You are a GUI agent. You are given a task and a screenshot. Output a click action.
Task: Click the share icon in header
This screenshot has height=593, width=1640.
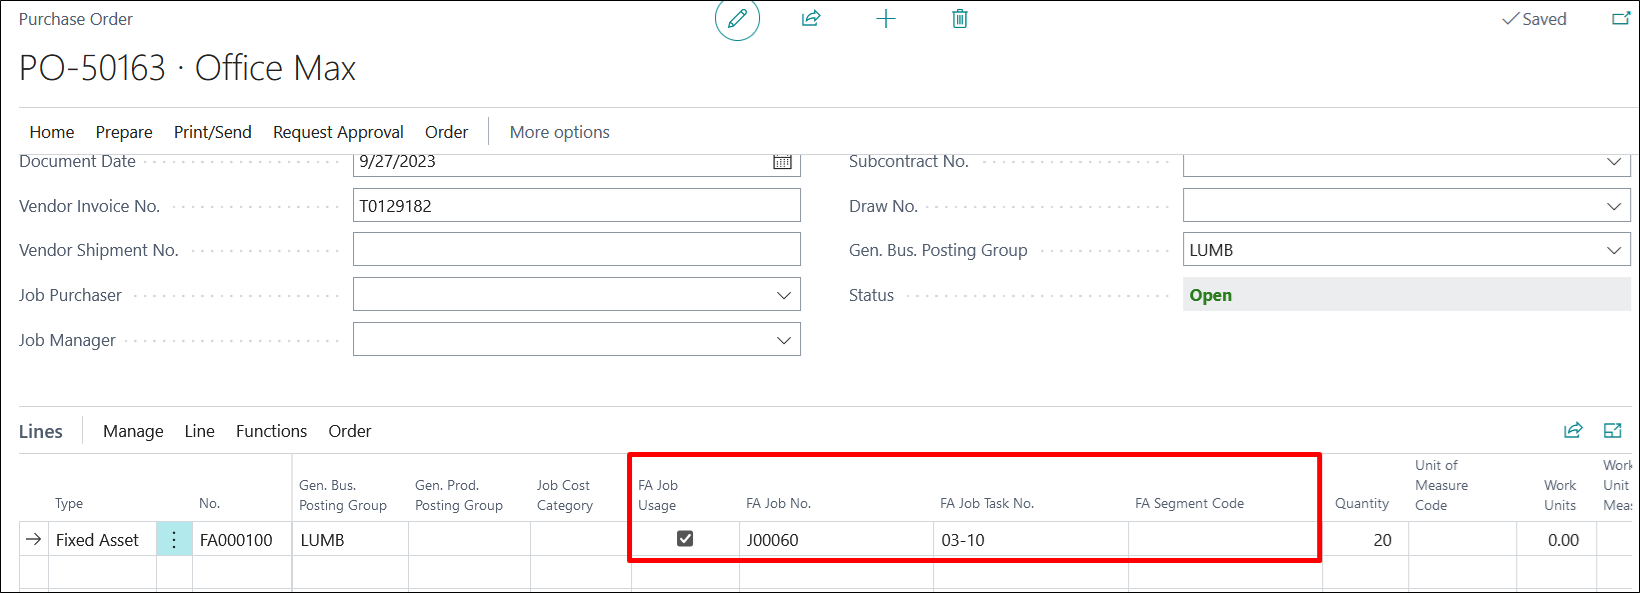[811, 19]
